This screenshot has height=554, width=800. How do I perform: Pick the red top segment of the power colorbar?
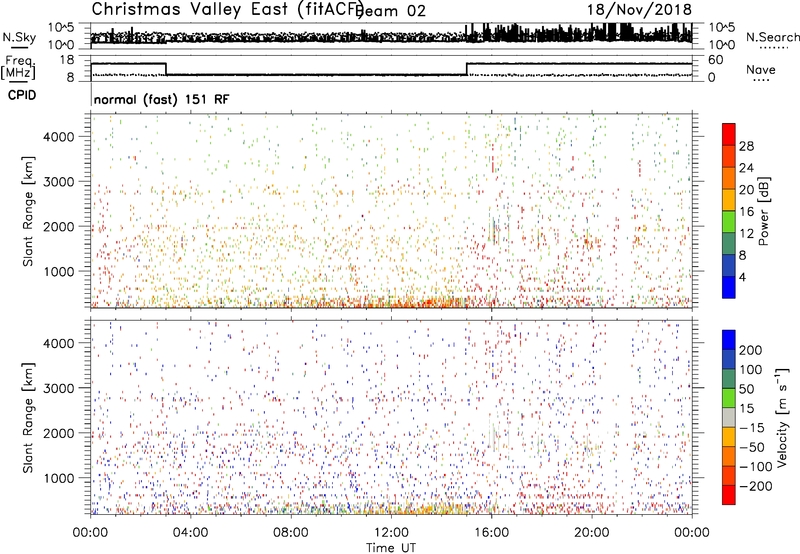pos(729,135)
